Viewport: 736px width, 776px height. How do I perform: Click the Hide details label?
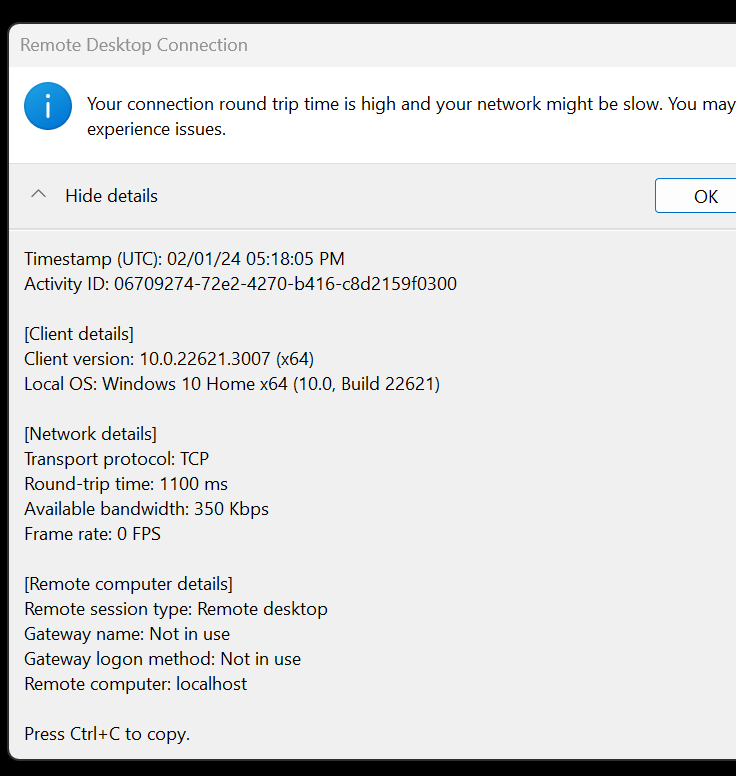[x=111, y=196]
